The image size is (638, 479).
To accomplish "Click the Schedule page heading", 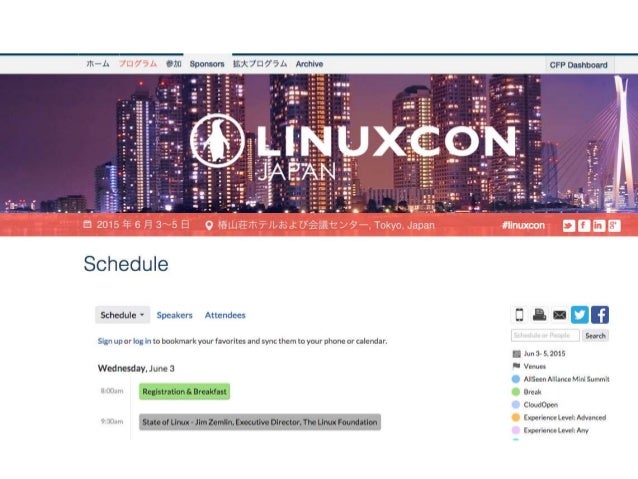I will coord(126,264).
